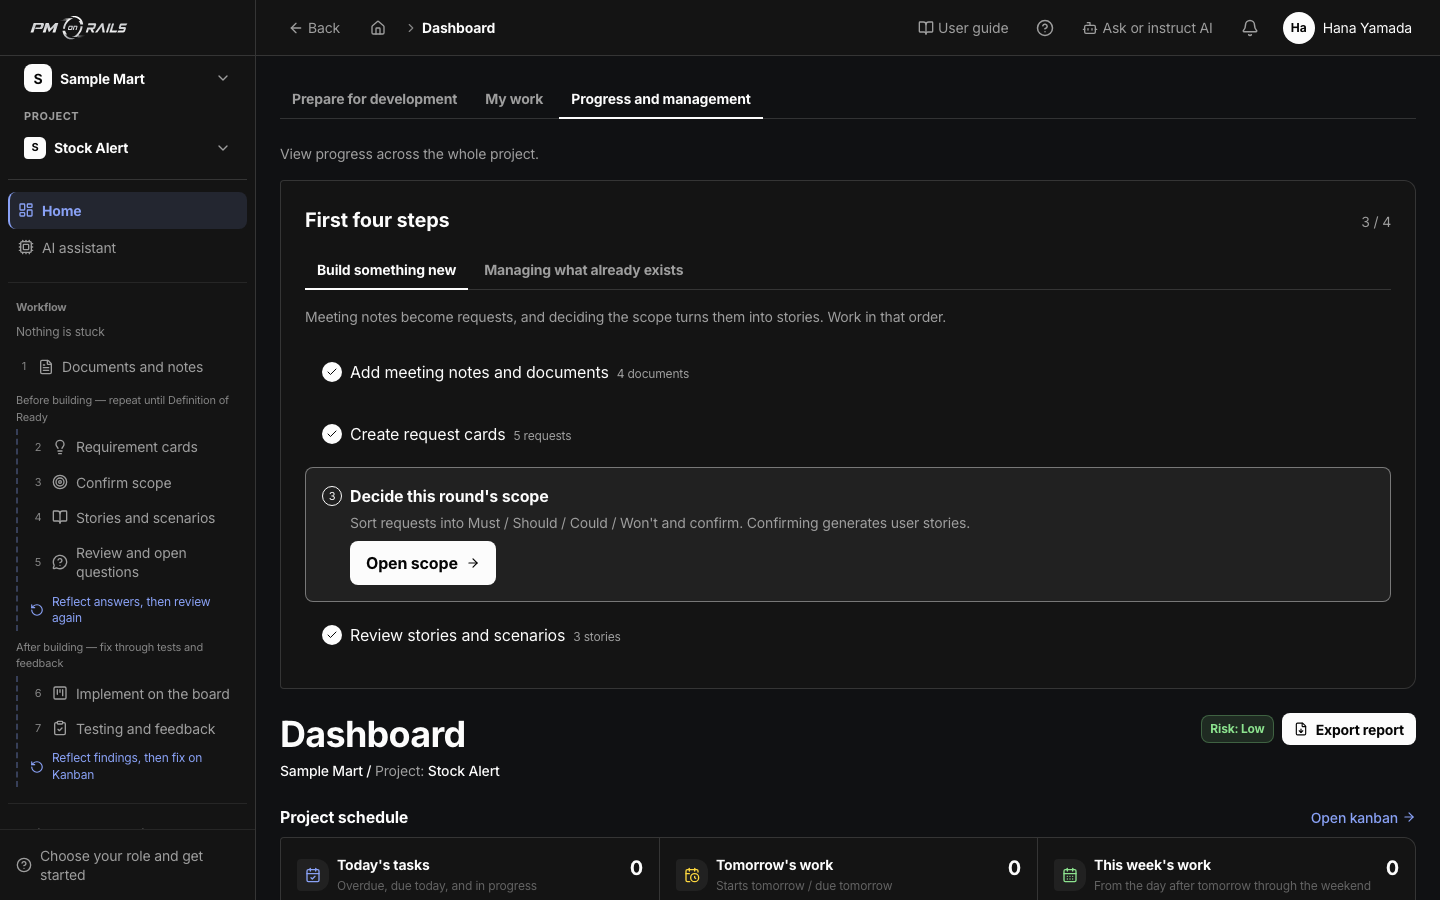Click Today's tasks calendar icon
Screen dimensions: 1440x900
point(313,875)
